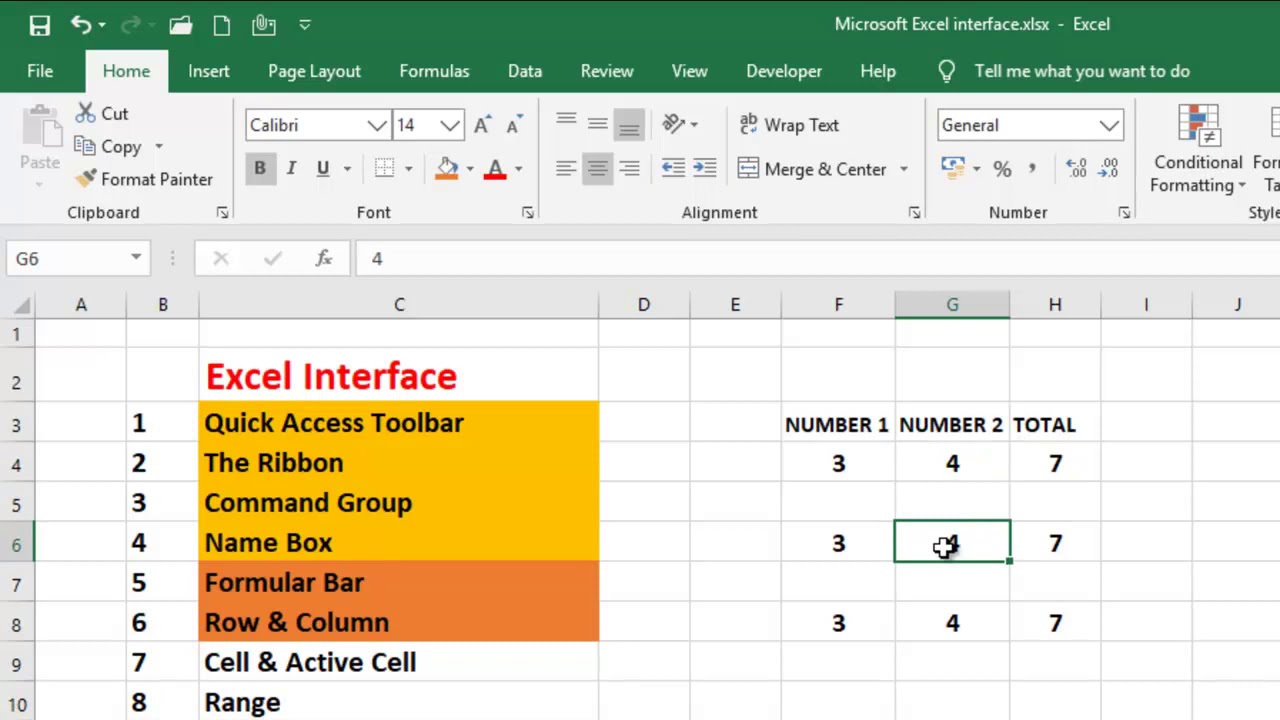Open the fill color dropdown arrow
Viewport: 1280px width, 720px height.
pos(470,169)
